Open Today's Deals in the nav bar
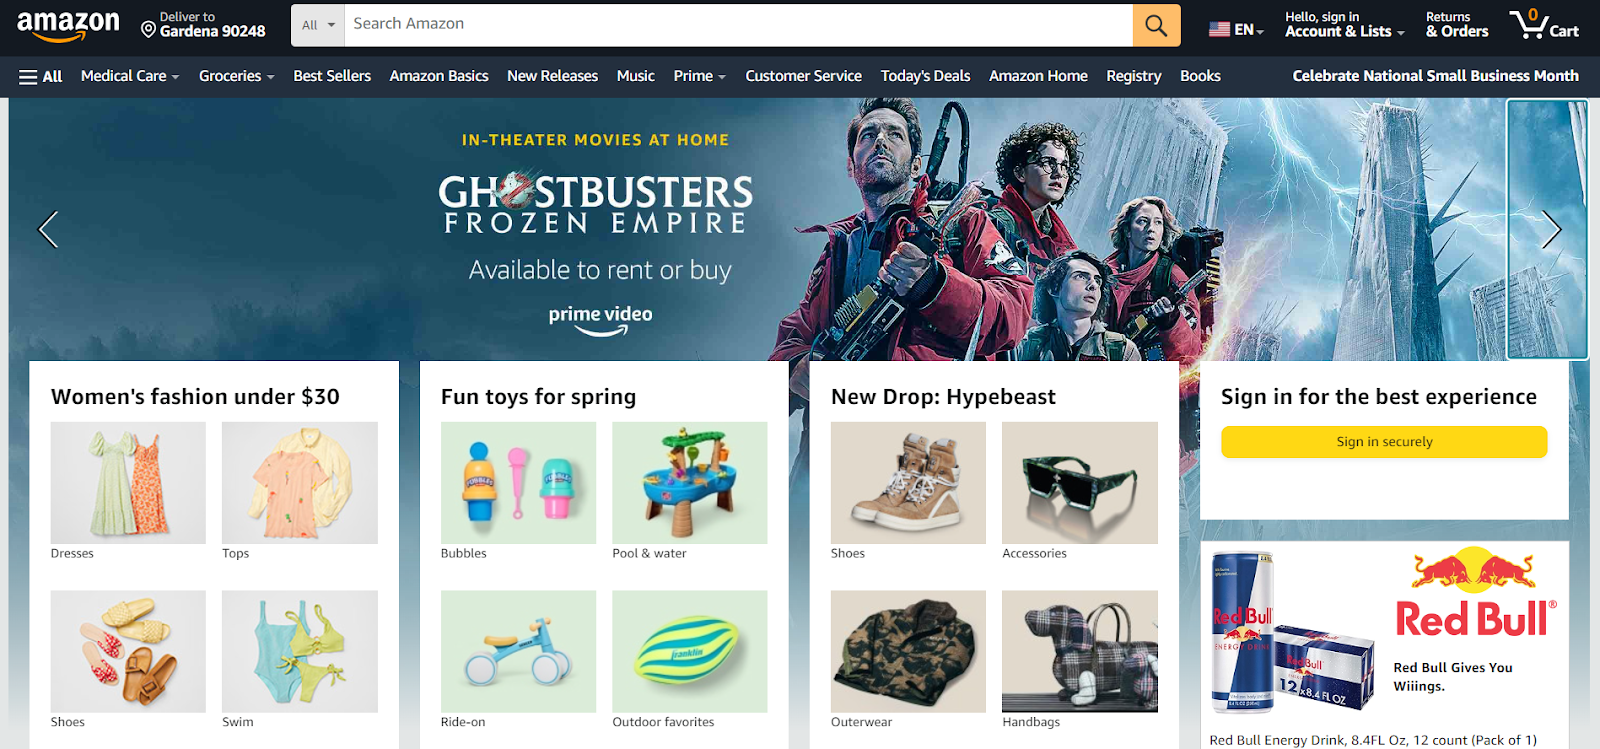This screenshot has width=1600, height=749. point(925,76)
